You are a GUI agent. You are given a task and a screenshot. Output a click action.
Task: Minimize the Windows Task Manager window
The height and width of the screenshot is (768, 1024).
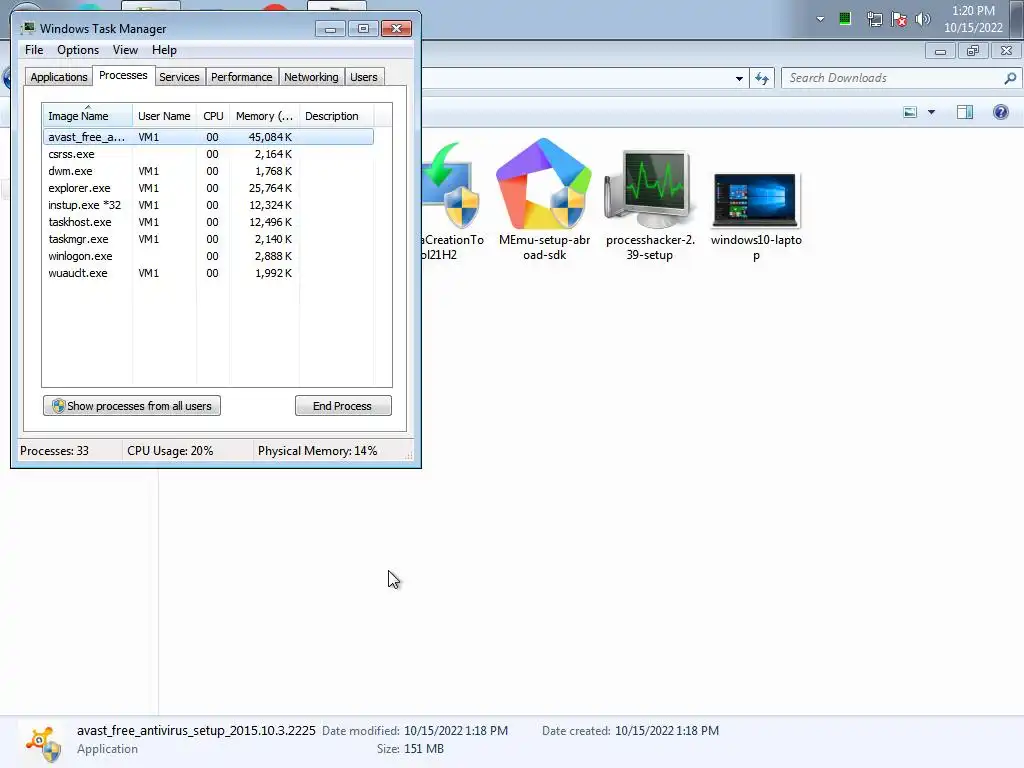point(330,29)
